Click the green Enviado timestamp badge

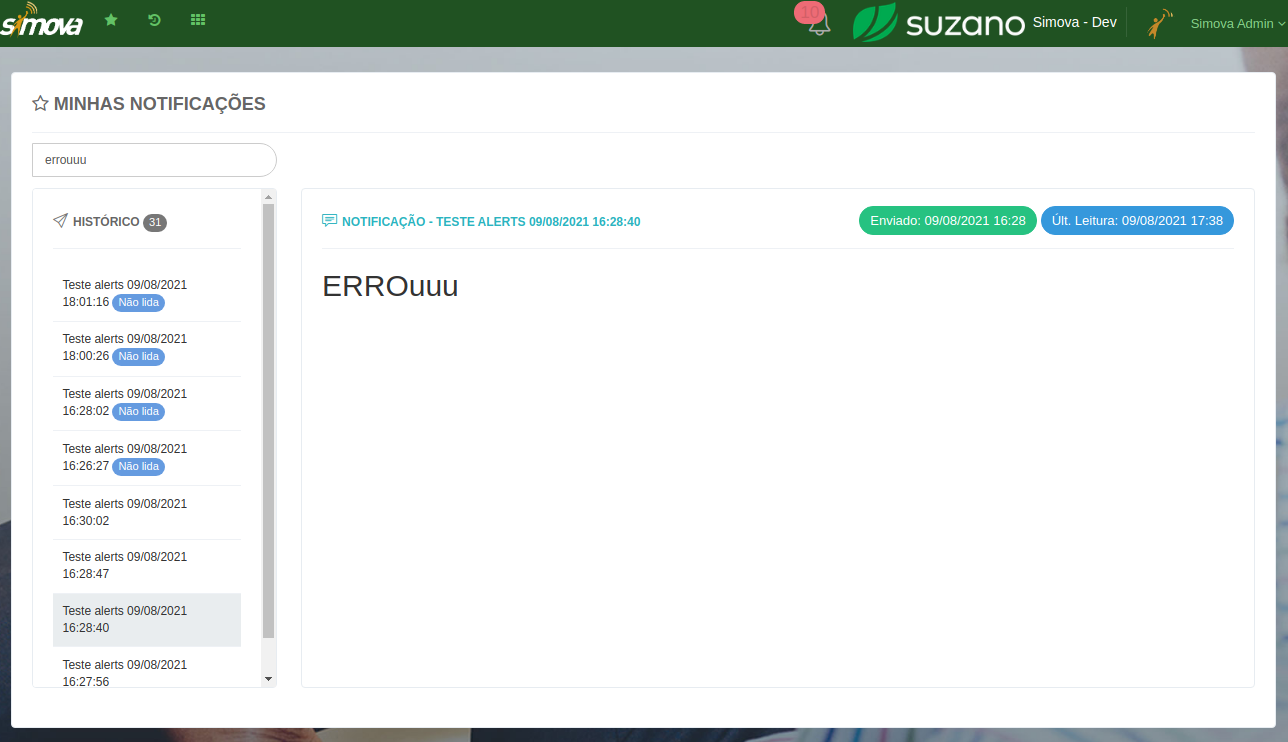947,220
